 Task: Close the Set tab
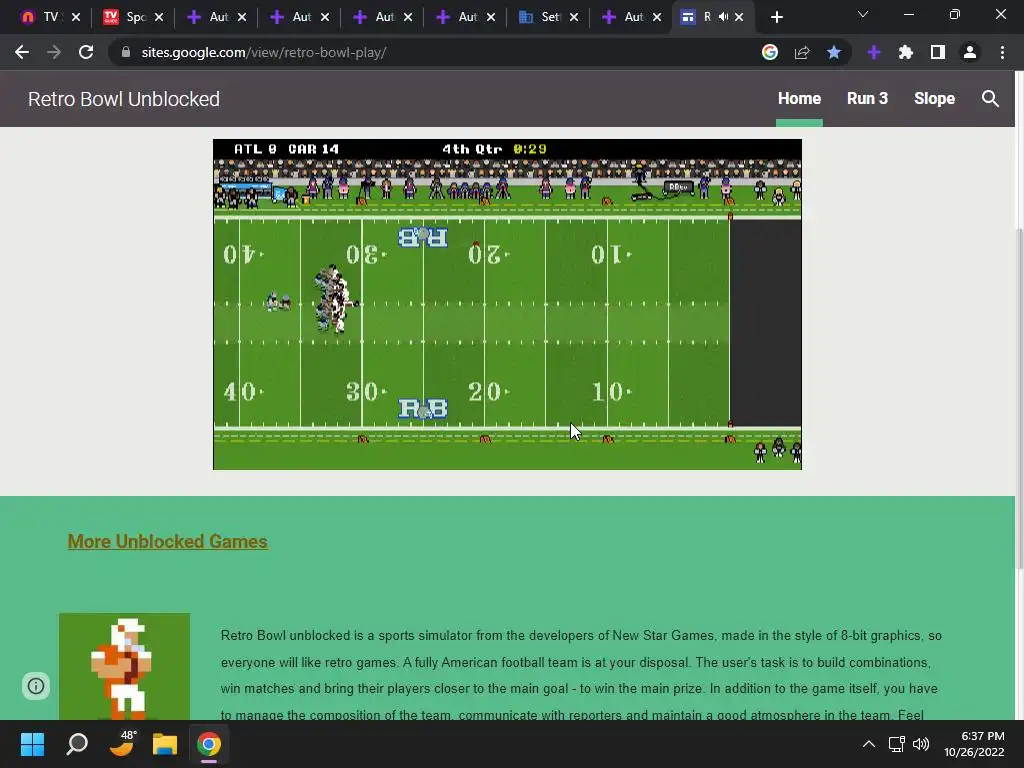[x=574, y=17]
